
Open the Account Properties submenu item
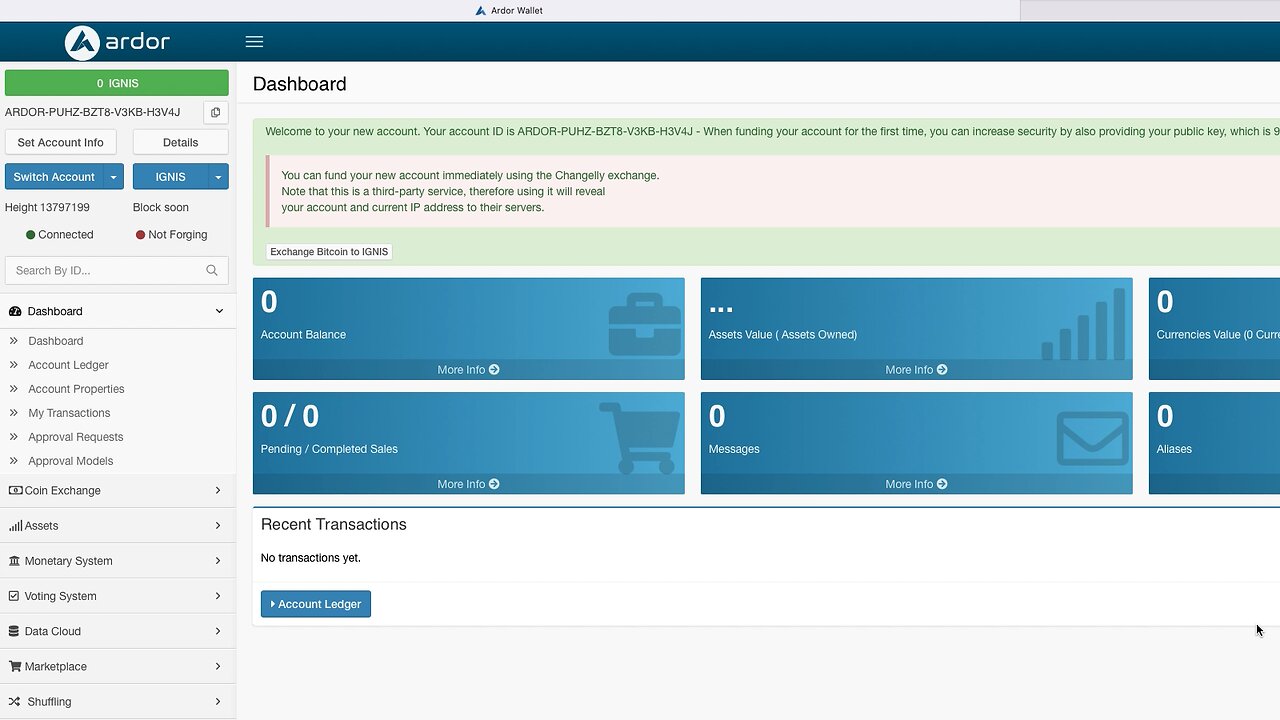(x=76, y=389)
